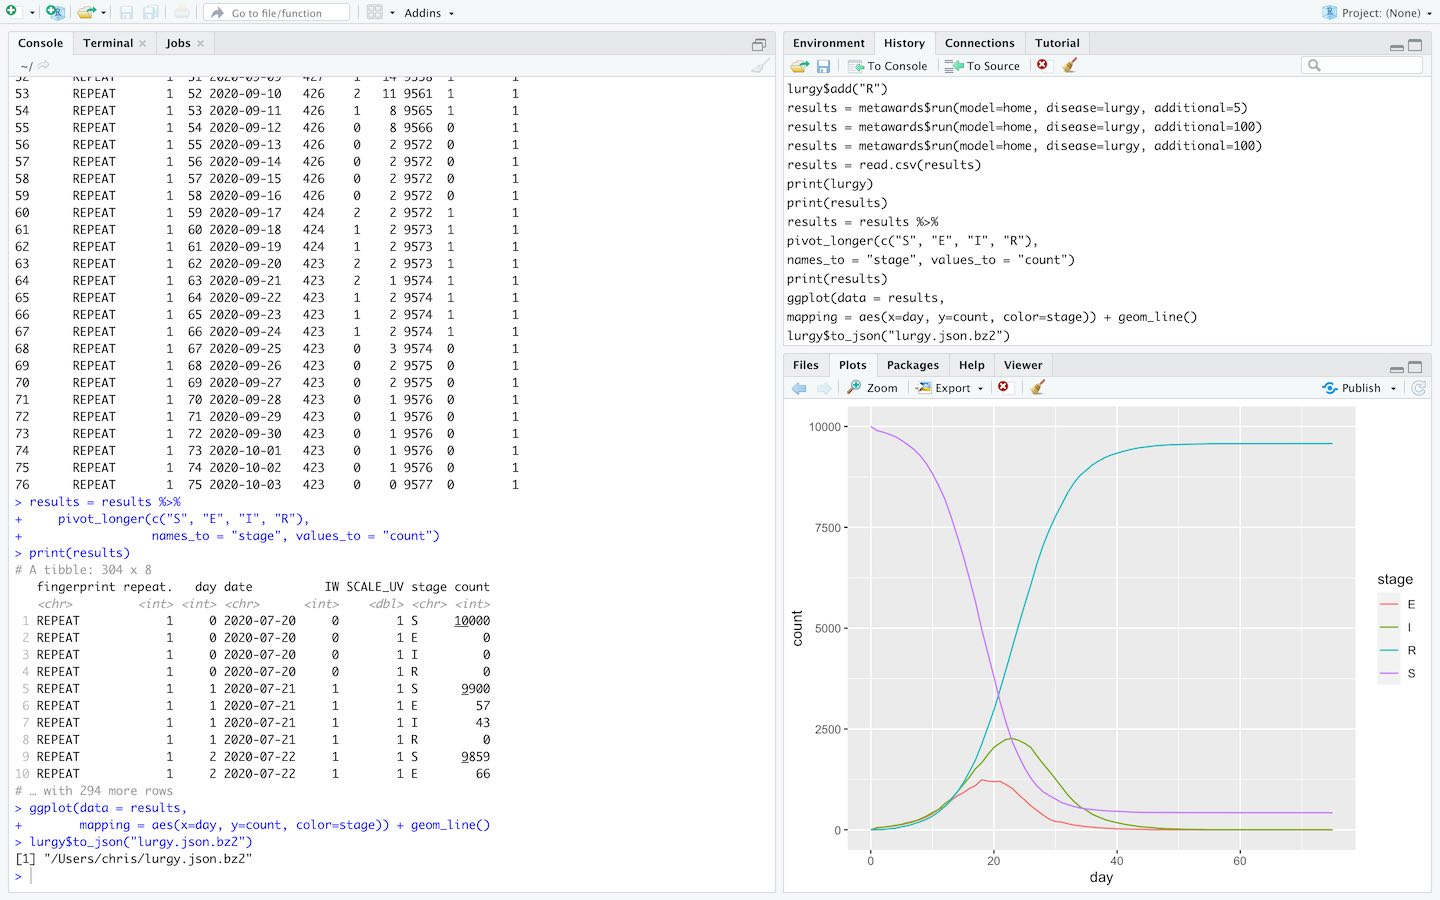The height and width of the screenshot is (900, 1440).
Task: Minimize the Plots pane
Action: pyautogui.click(x=1396, y=368)
